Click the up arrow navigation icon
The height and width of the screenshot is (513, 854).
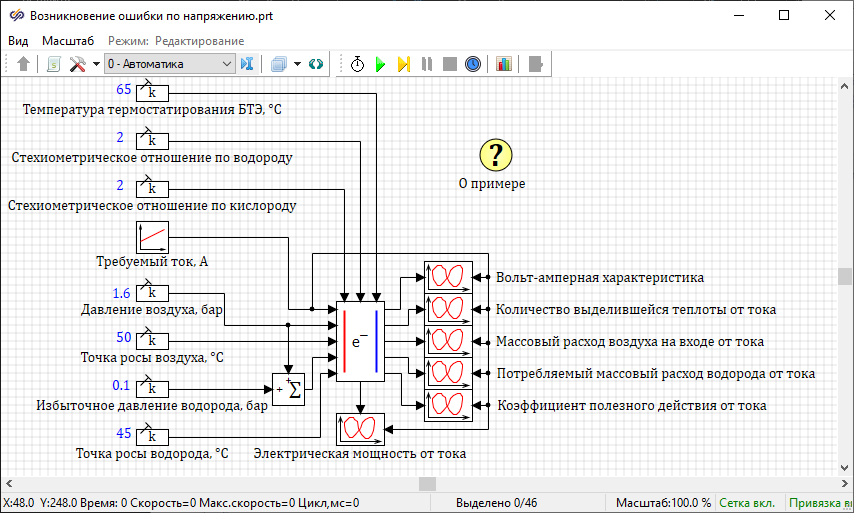pyautogui.click(x=24, y=64)
